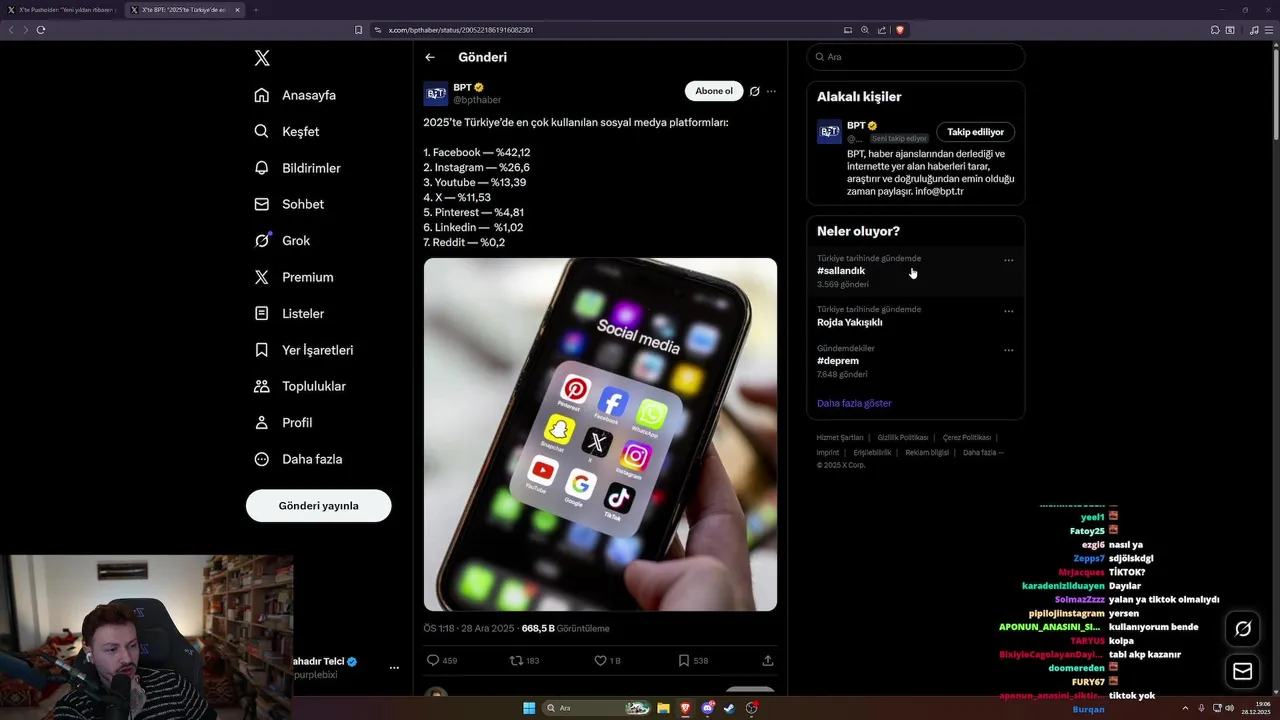Open Steam from the taskbar
1280x720 pixels.
pos(729,708)
